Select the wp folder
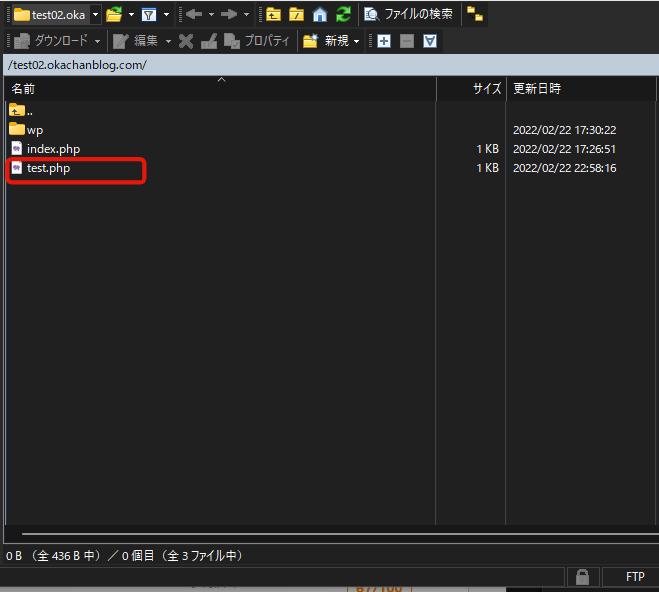 point(35,130)
